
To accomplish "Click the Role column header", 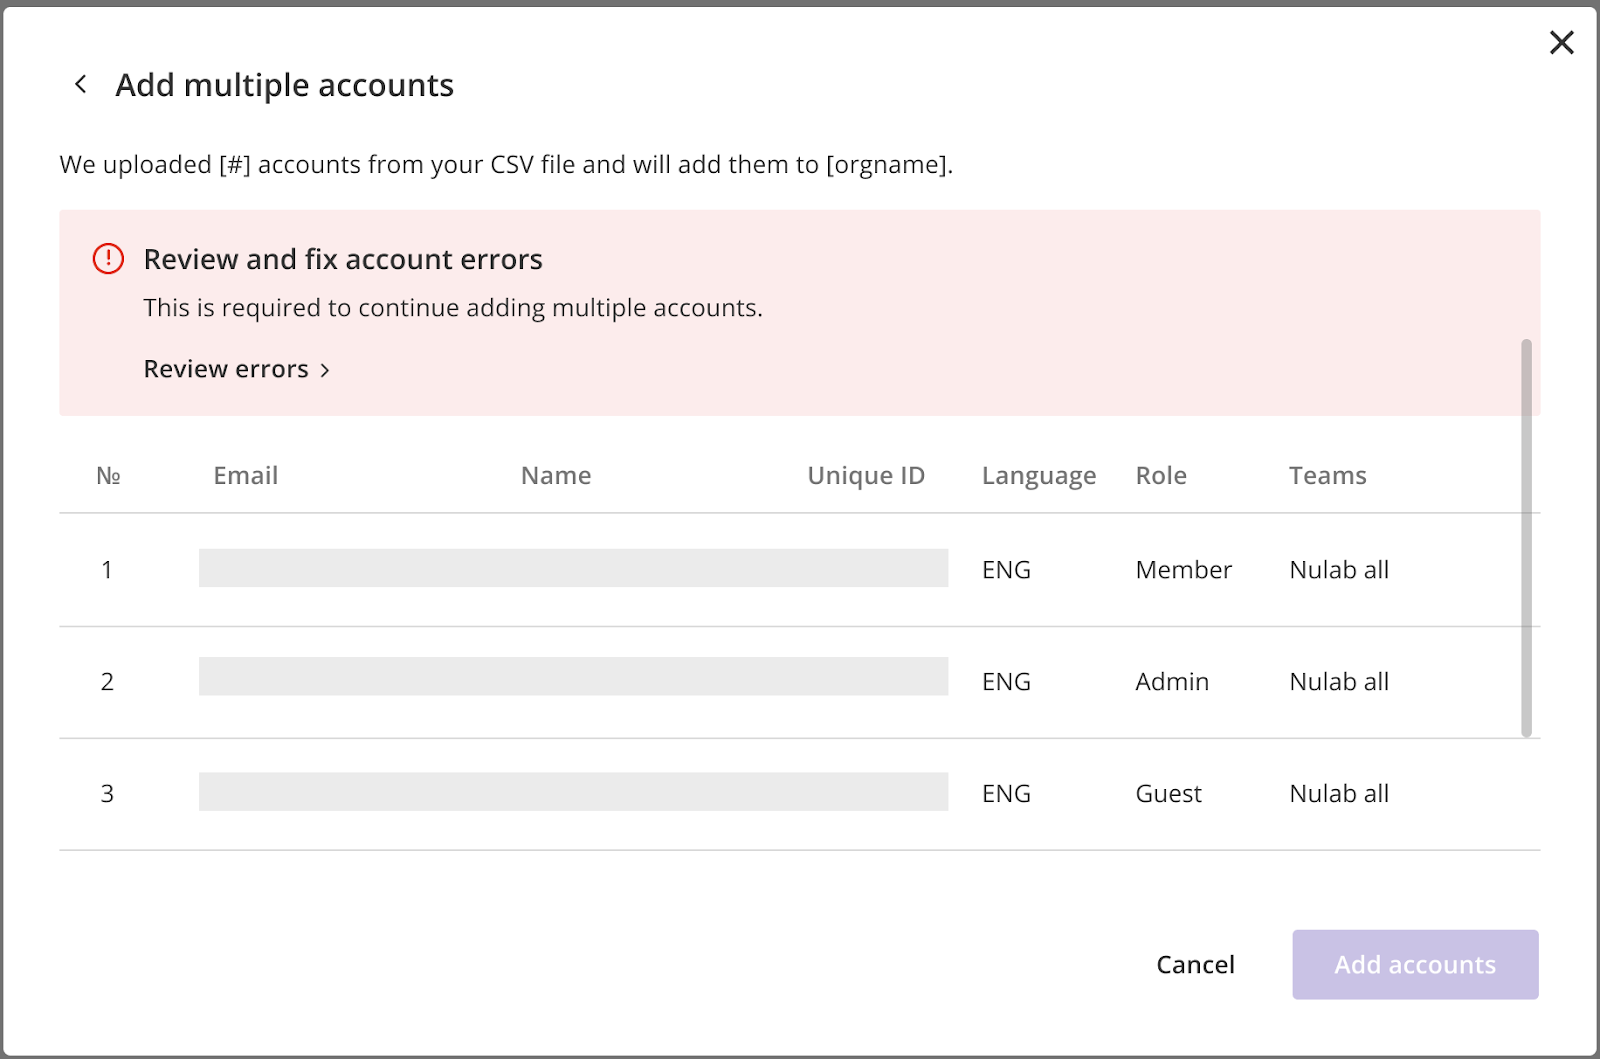I will [1160, 475].
